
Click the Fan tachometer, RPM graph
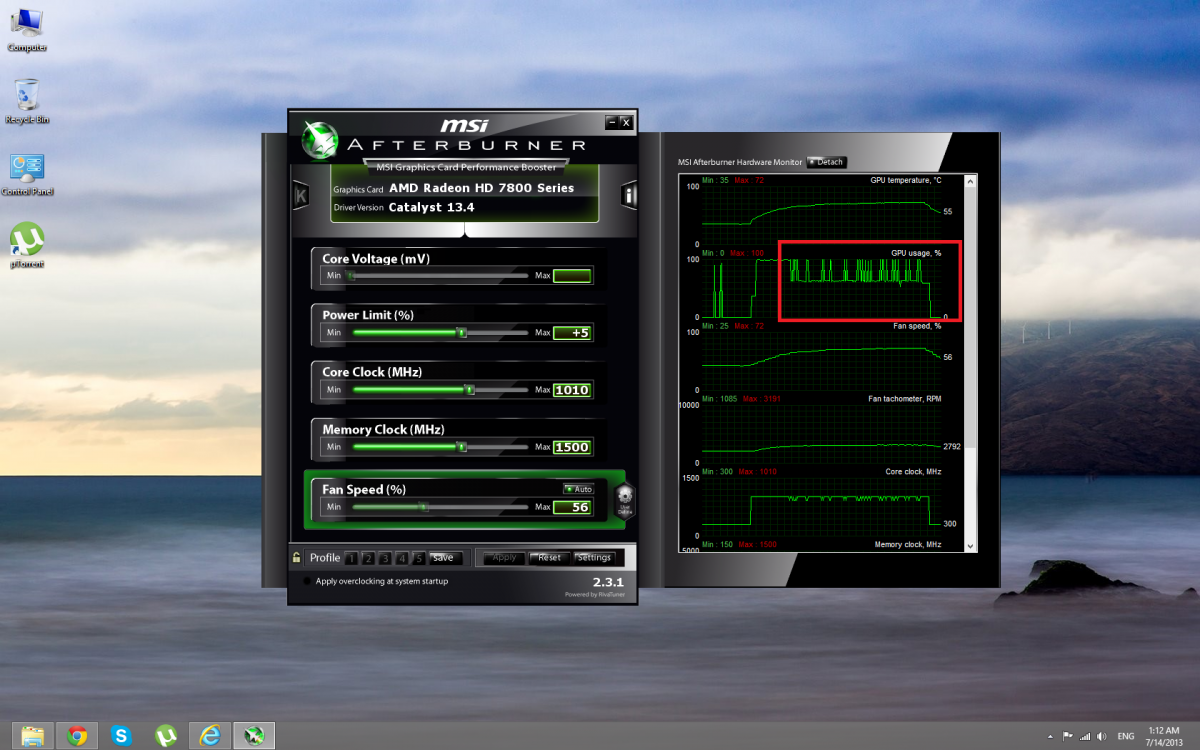(822, 433)
